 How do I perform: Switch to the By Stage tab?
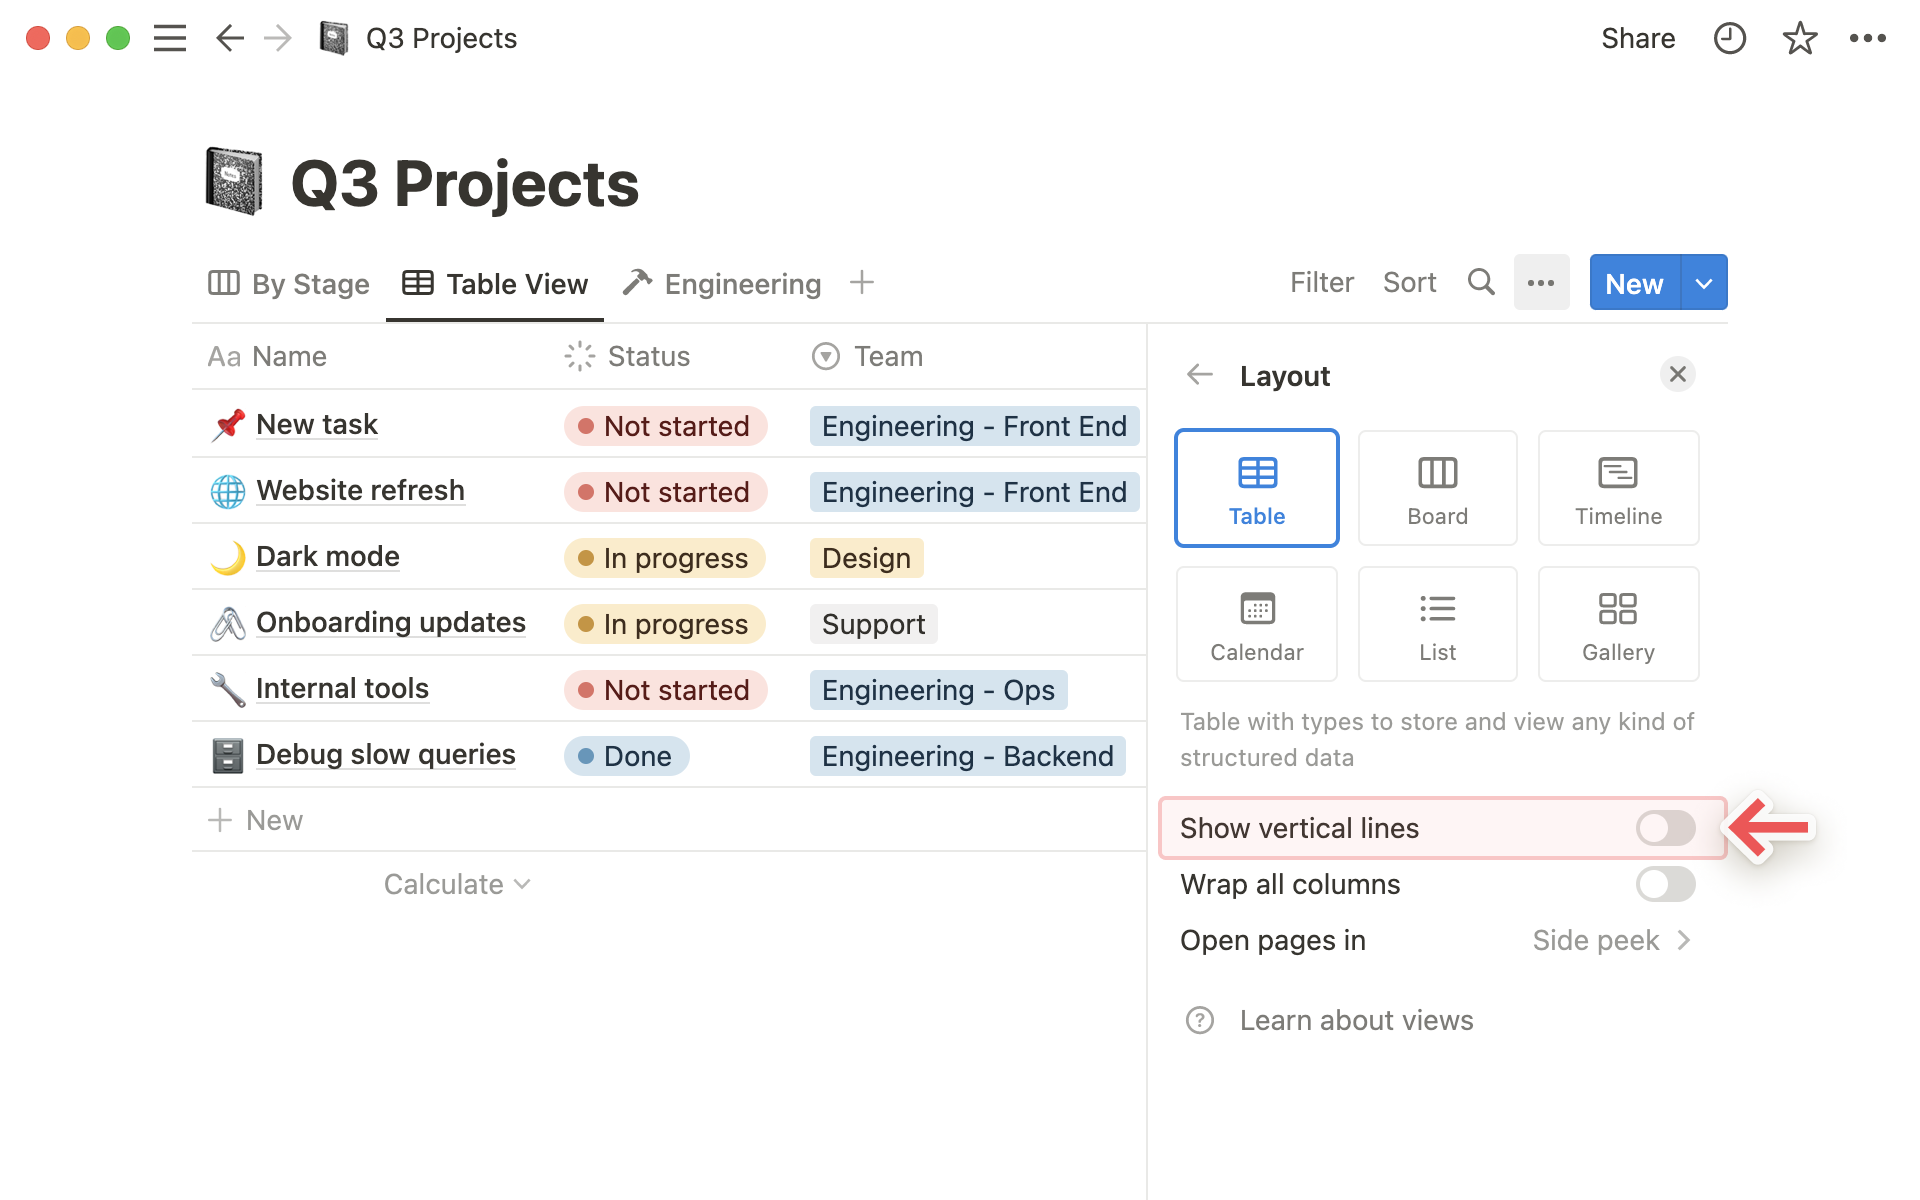click(x=289, y=284)
